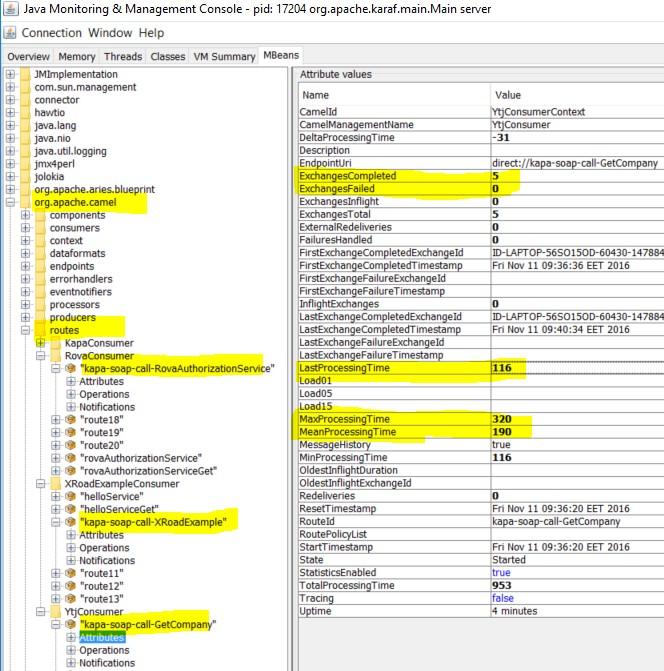Collapse the RovaConsumer node
664x671 pixels.
41,356
